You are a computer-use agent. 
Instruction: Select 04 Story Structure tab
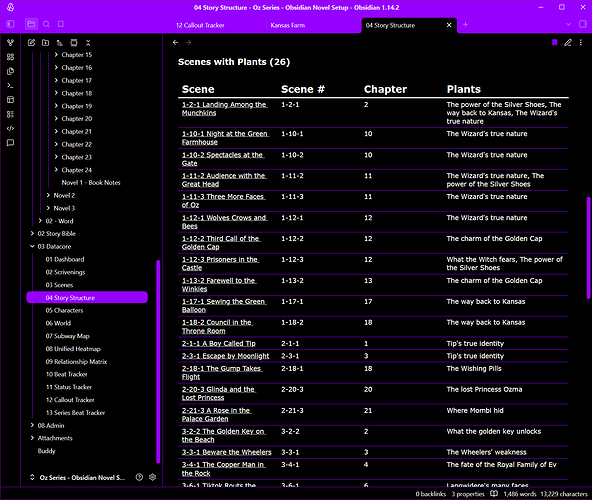(390, 25)
